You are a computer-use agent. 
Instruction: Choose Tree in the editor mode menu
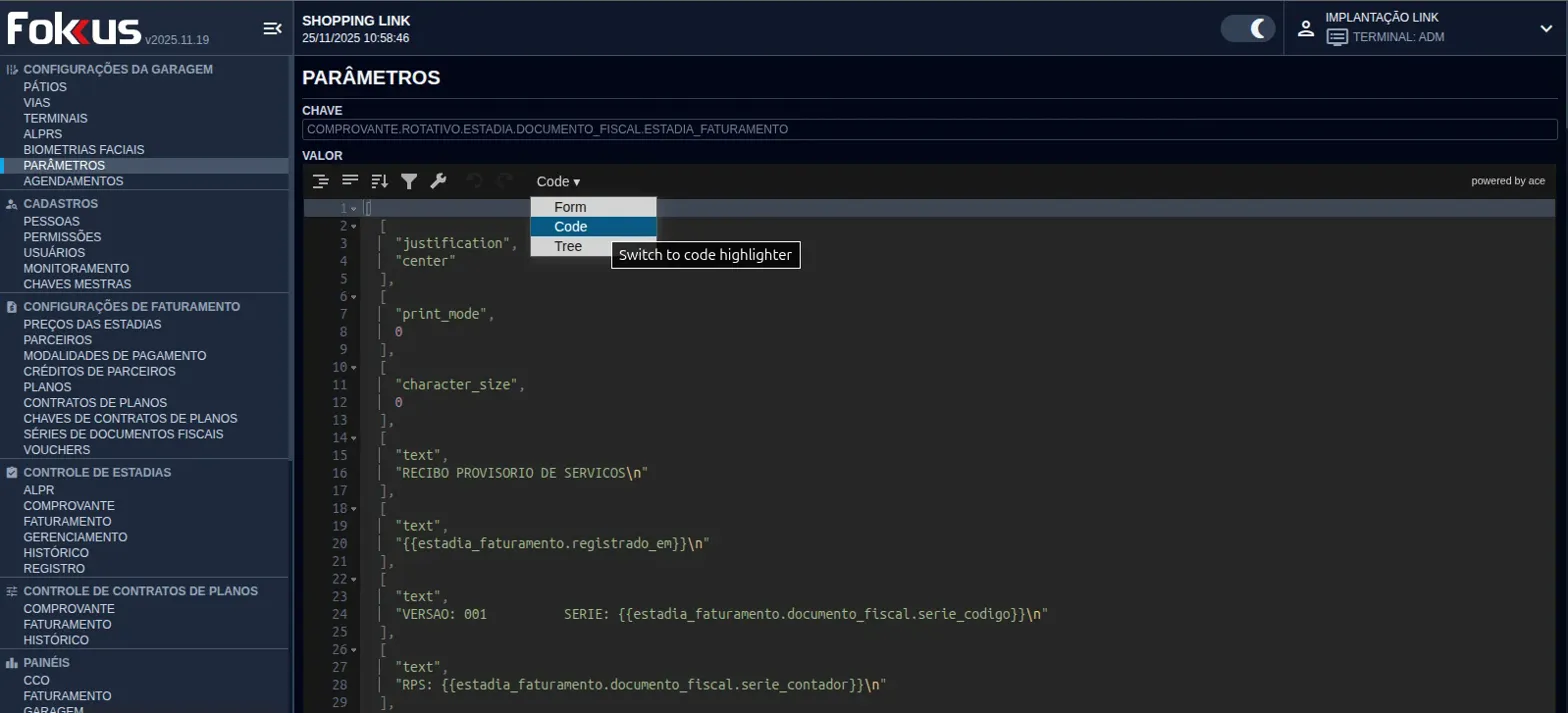[x=569, y=246]
